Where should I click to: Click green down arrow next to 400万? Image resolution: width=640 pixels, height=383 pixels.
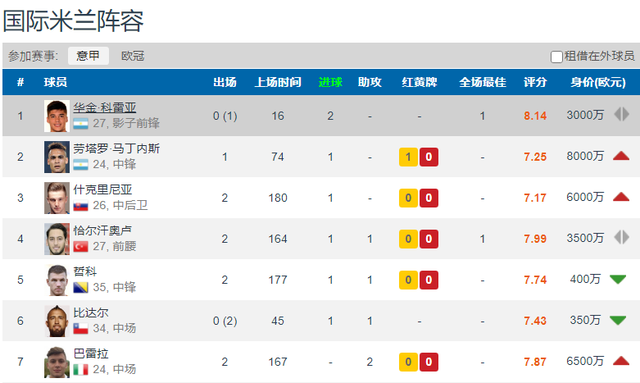pyautogui.click(x=618, y=279)
